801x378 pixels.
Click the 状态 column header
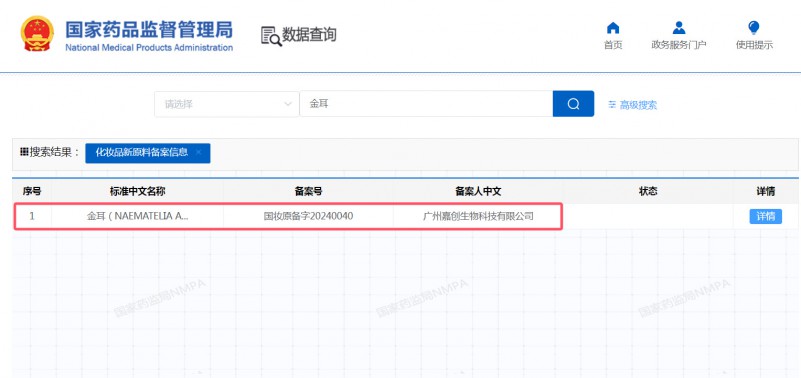point(648,192)
